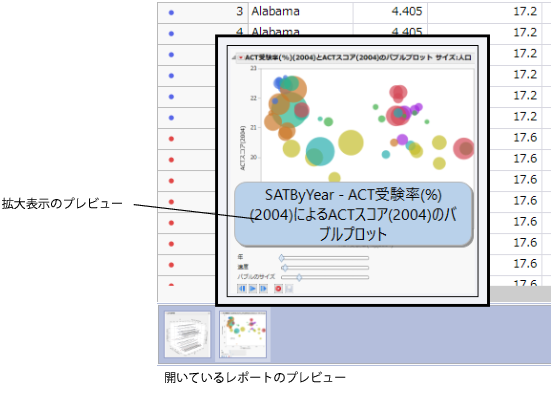The width and height of the screenshot is (554, 394).
Task: Click the 4.405 value in row 3
Action: pyautogui.click(x=407, y=11)
